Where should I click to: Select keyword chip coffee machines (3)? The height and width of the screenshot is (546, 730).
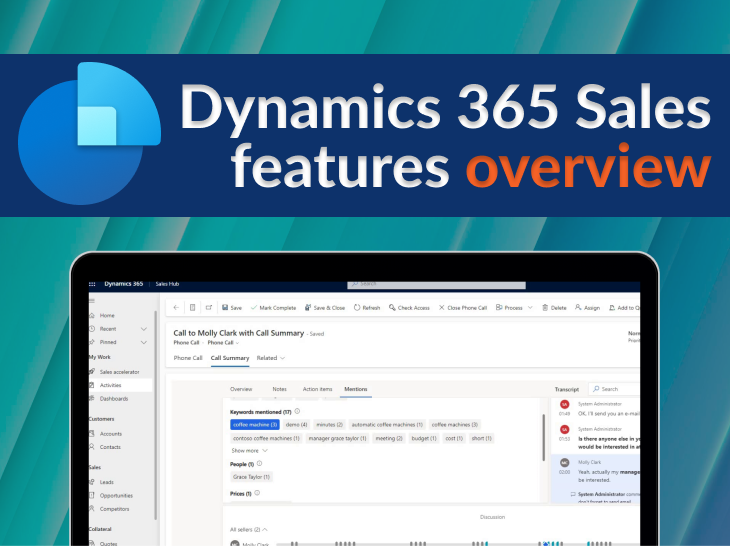tap(455, 425)
